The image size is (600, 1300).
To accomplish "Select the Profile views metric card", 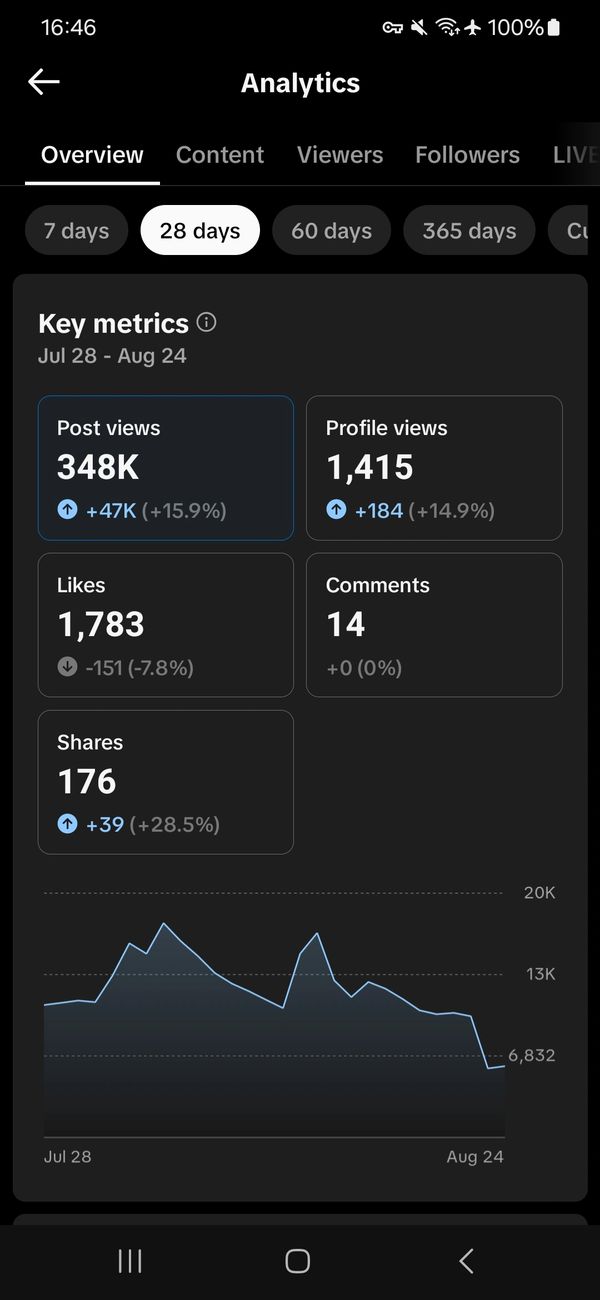I will coord(434,467).
